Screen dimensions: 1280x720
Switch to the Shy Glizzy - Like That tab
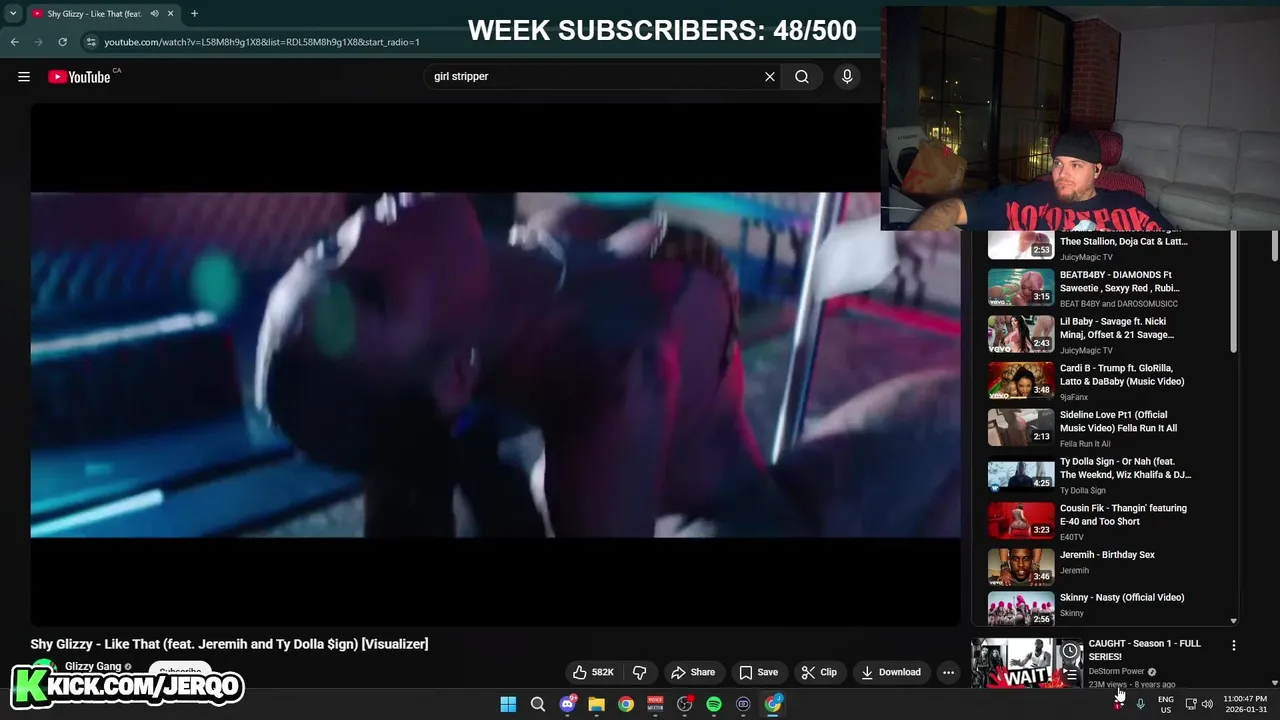tap(93, 14)
